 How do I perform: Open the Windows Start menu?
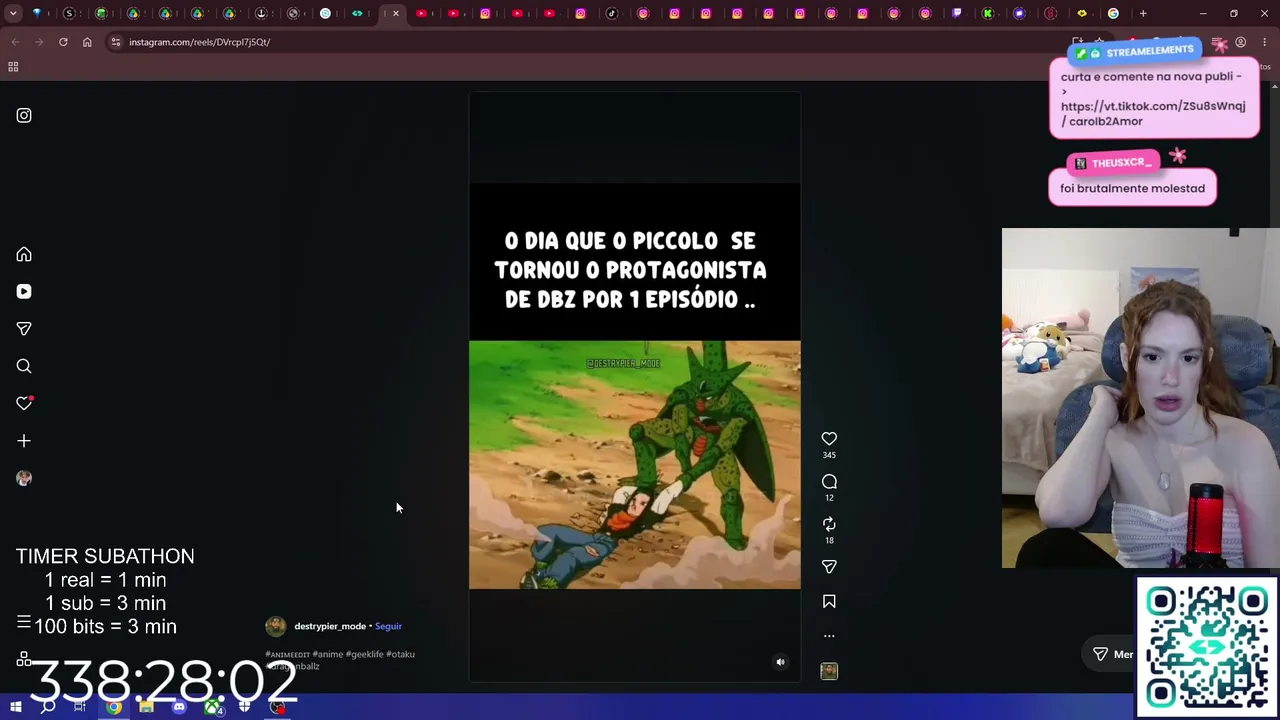(x=16, y=707)
